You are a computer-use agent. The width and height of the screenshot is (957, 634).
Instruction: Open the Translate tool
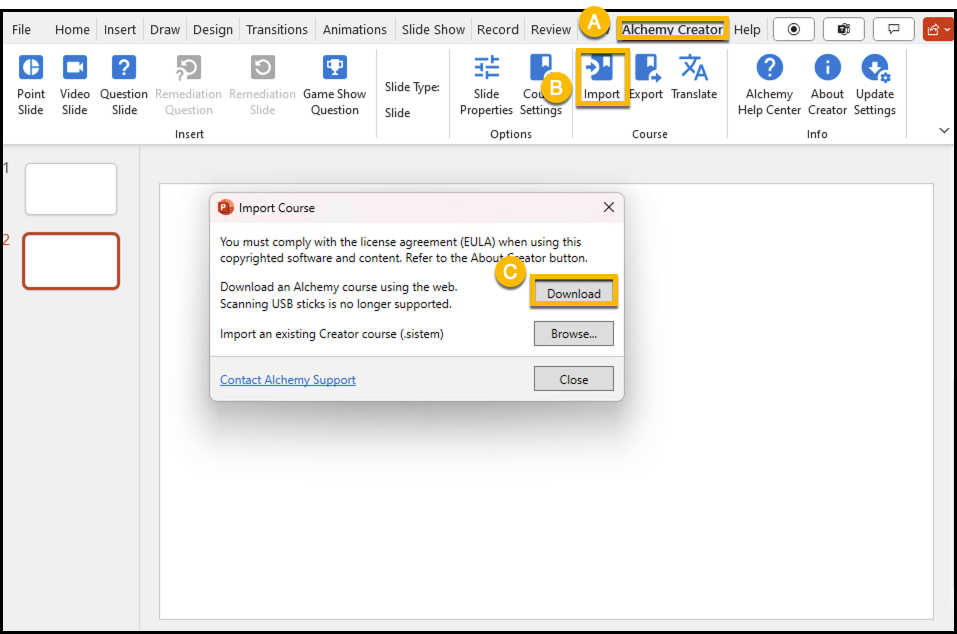(694, 78)
